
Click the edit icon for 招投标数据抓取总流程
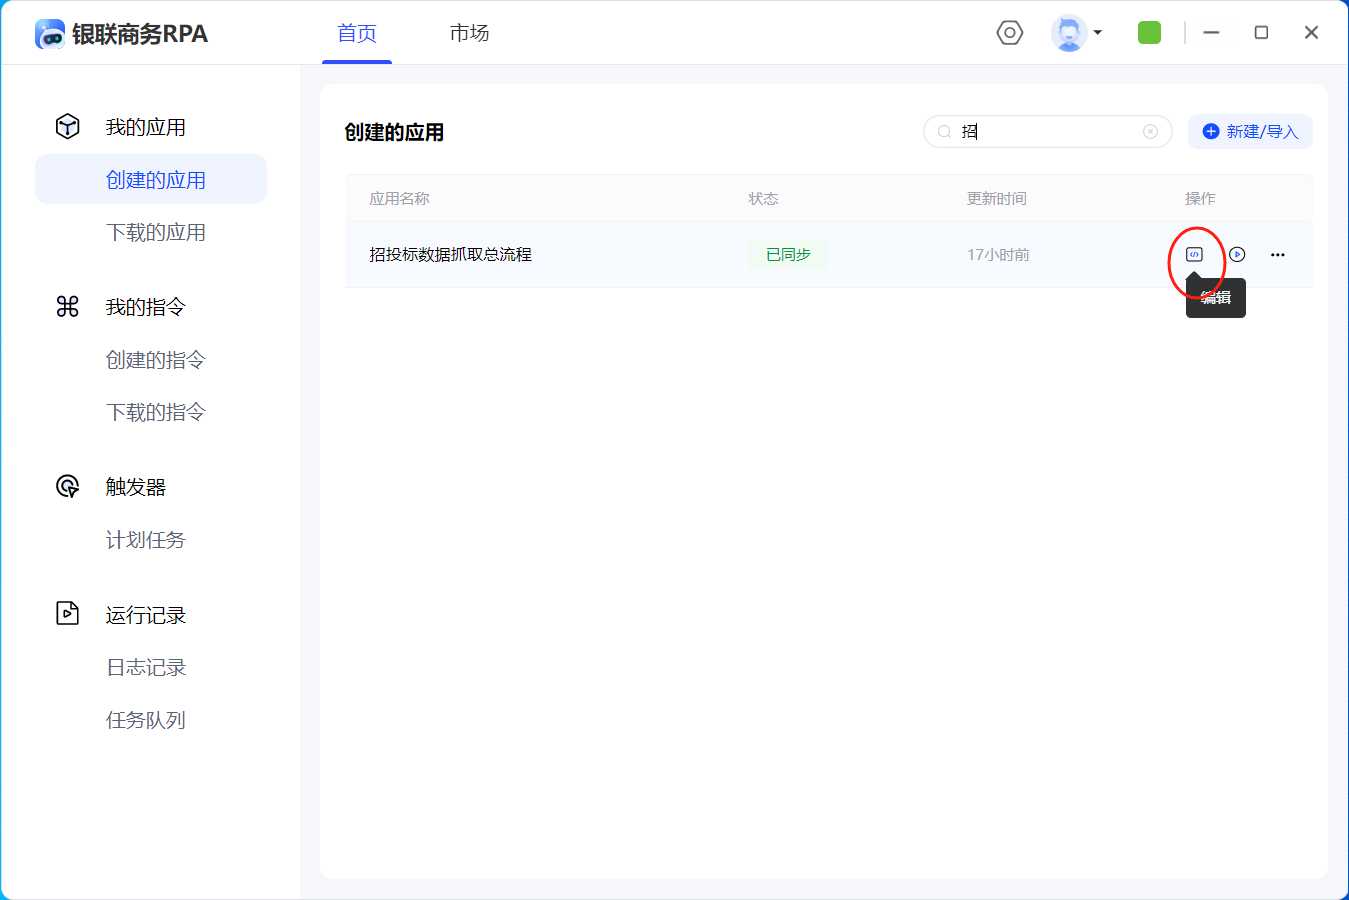click(1194, 255)
